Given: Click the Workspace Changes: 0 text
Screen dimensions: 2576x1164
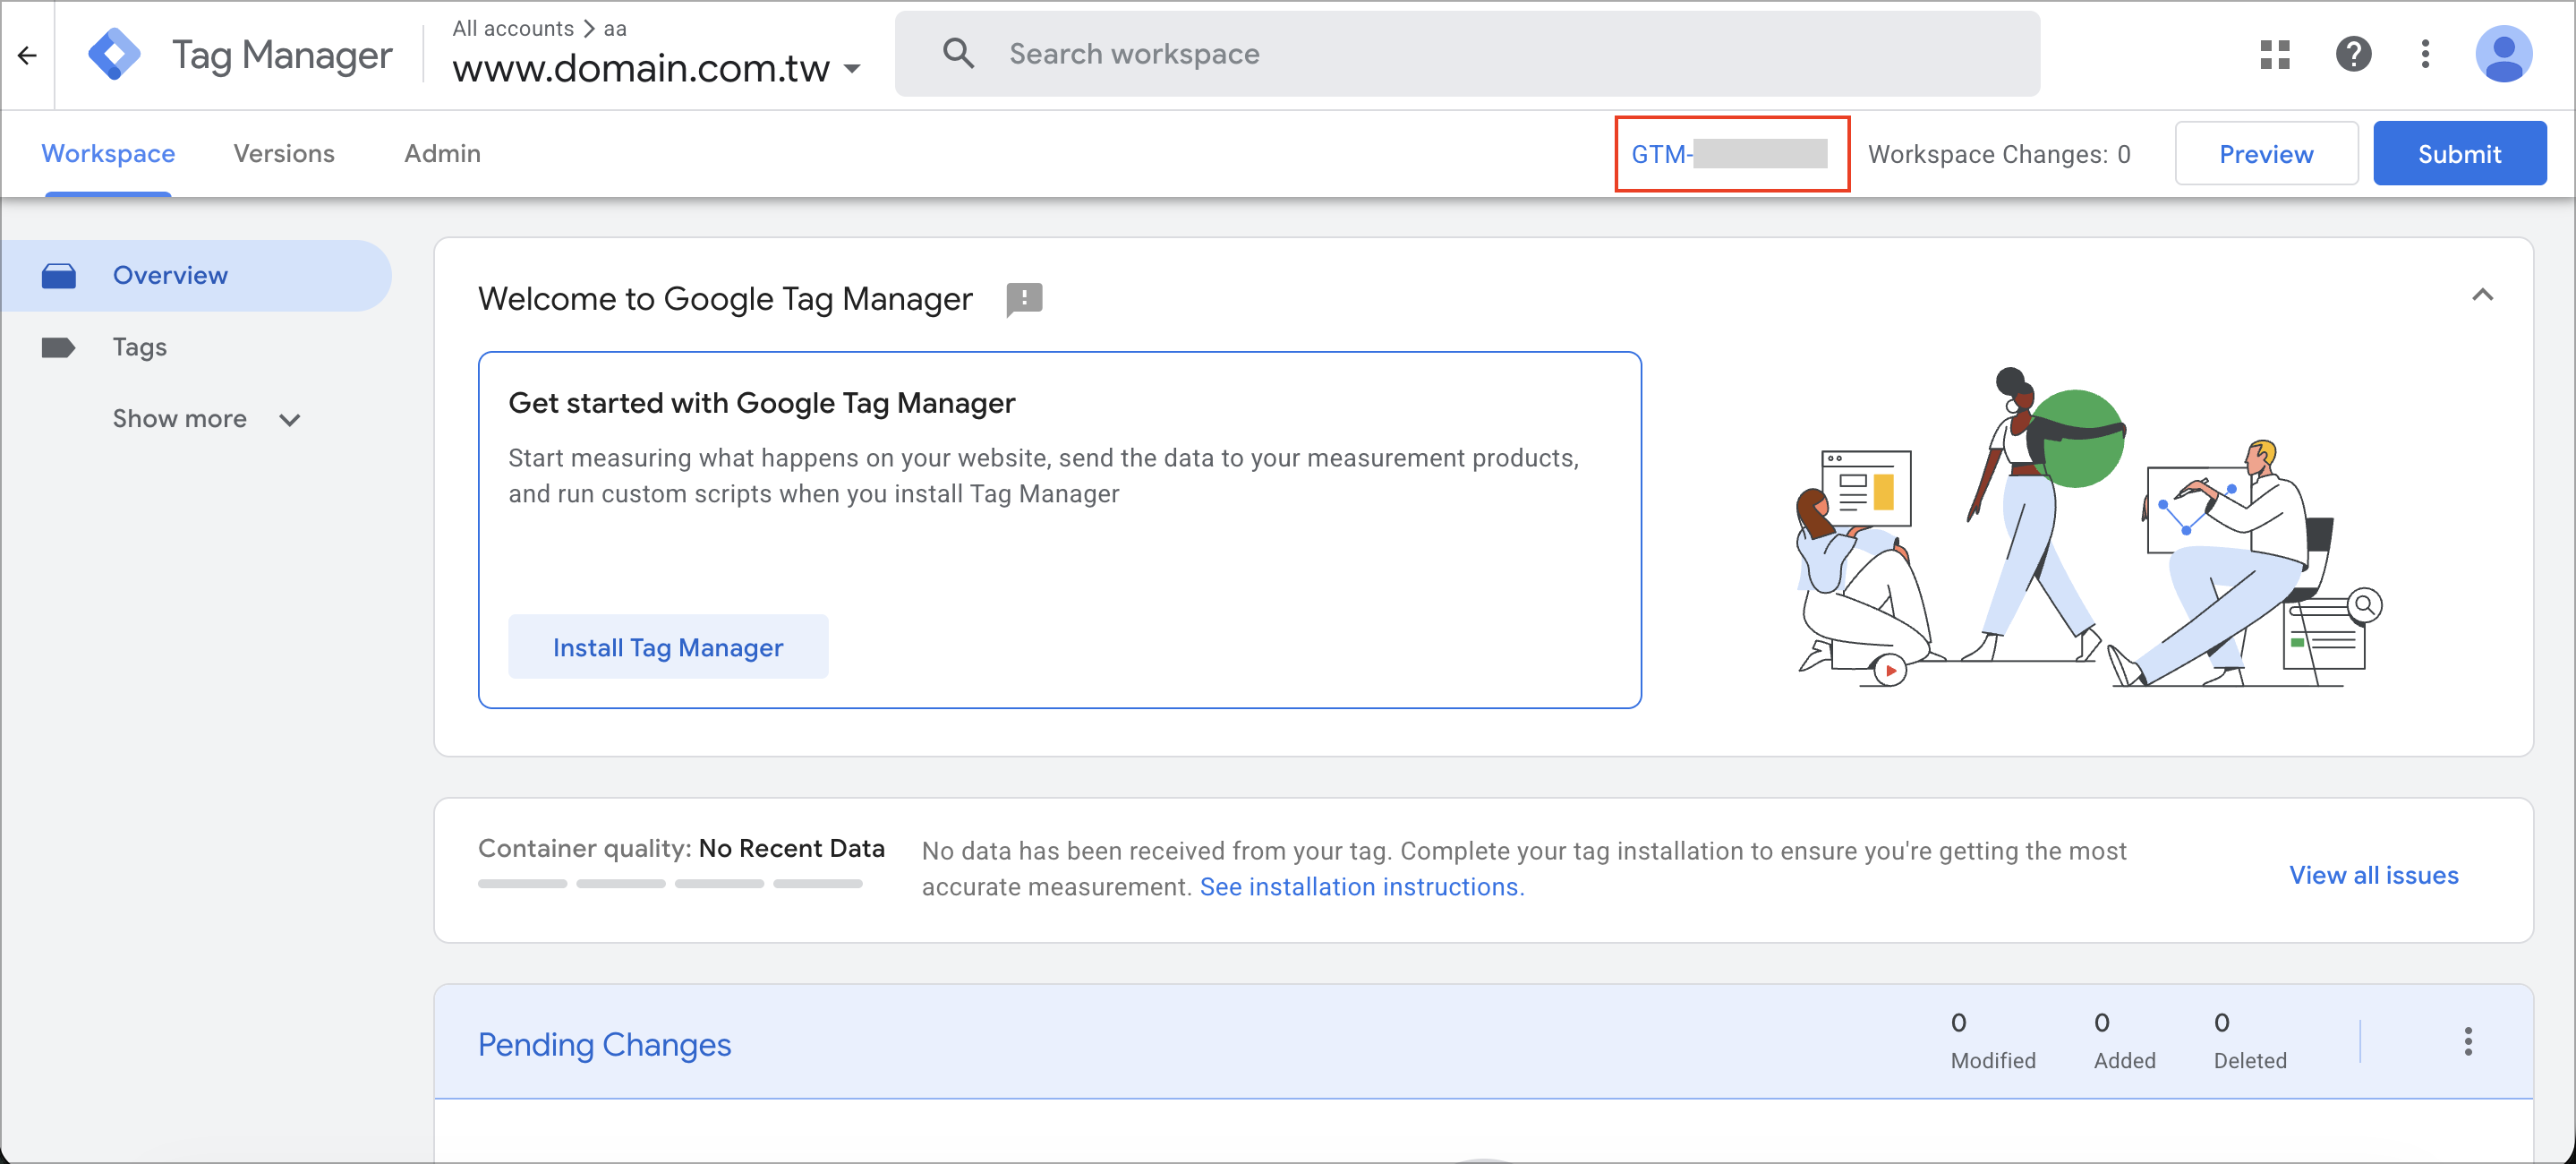Looking at the screenshot, I should pyautogui.click(x=1999, y=154).
